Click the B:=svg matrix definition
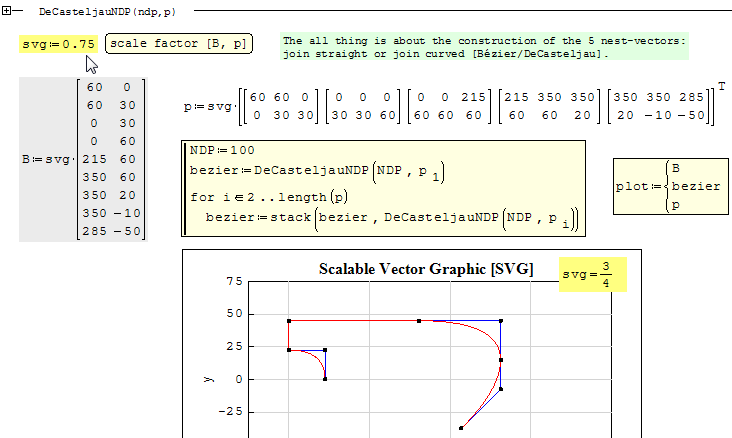This screenshot has width=732, height=438. click(x=85, y=159)
